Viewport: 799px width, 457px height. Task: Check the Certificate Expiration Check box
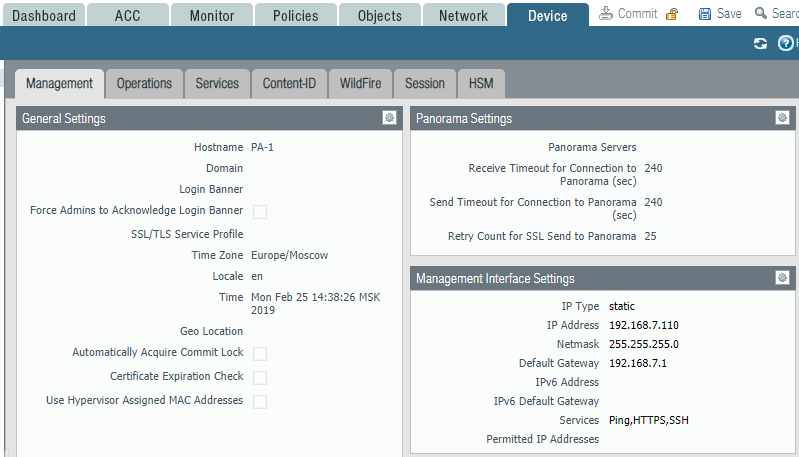(260, 377)
